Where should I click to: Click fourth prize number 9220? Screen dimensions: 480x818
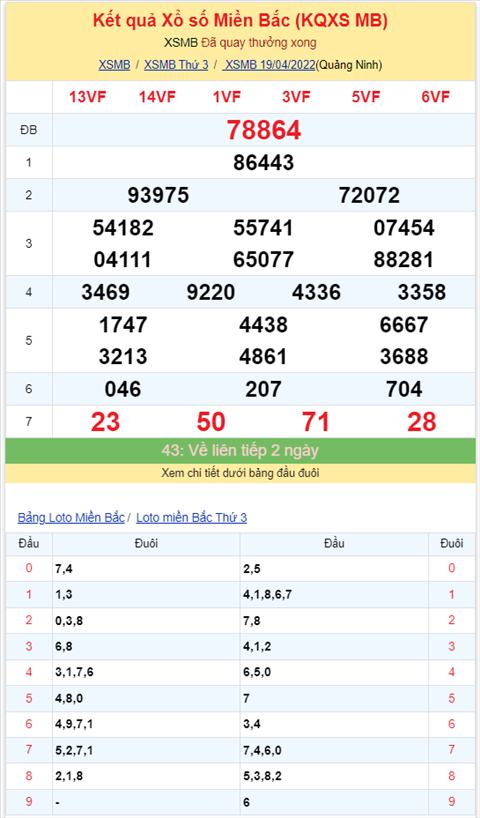point(211,292)
